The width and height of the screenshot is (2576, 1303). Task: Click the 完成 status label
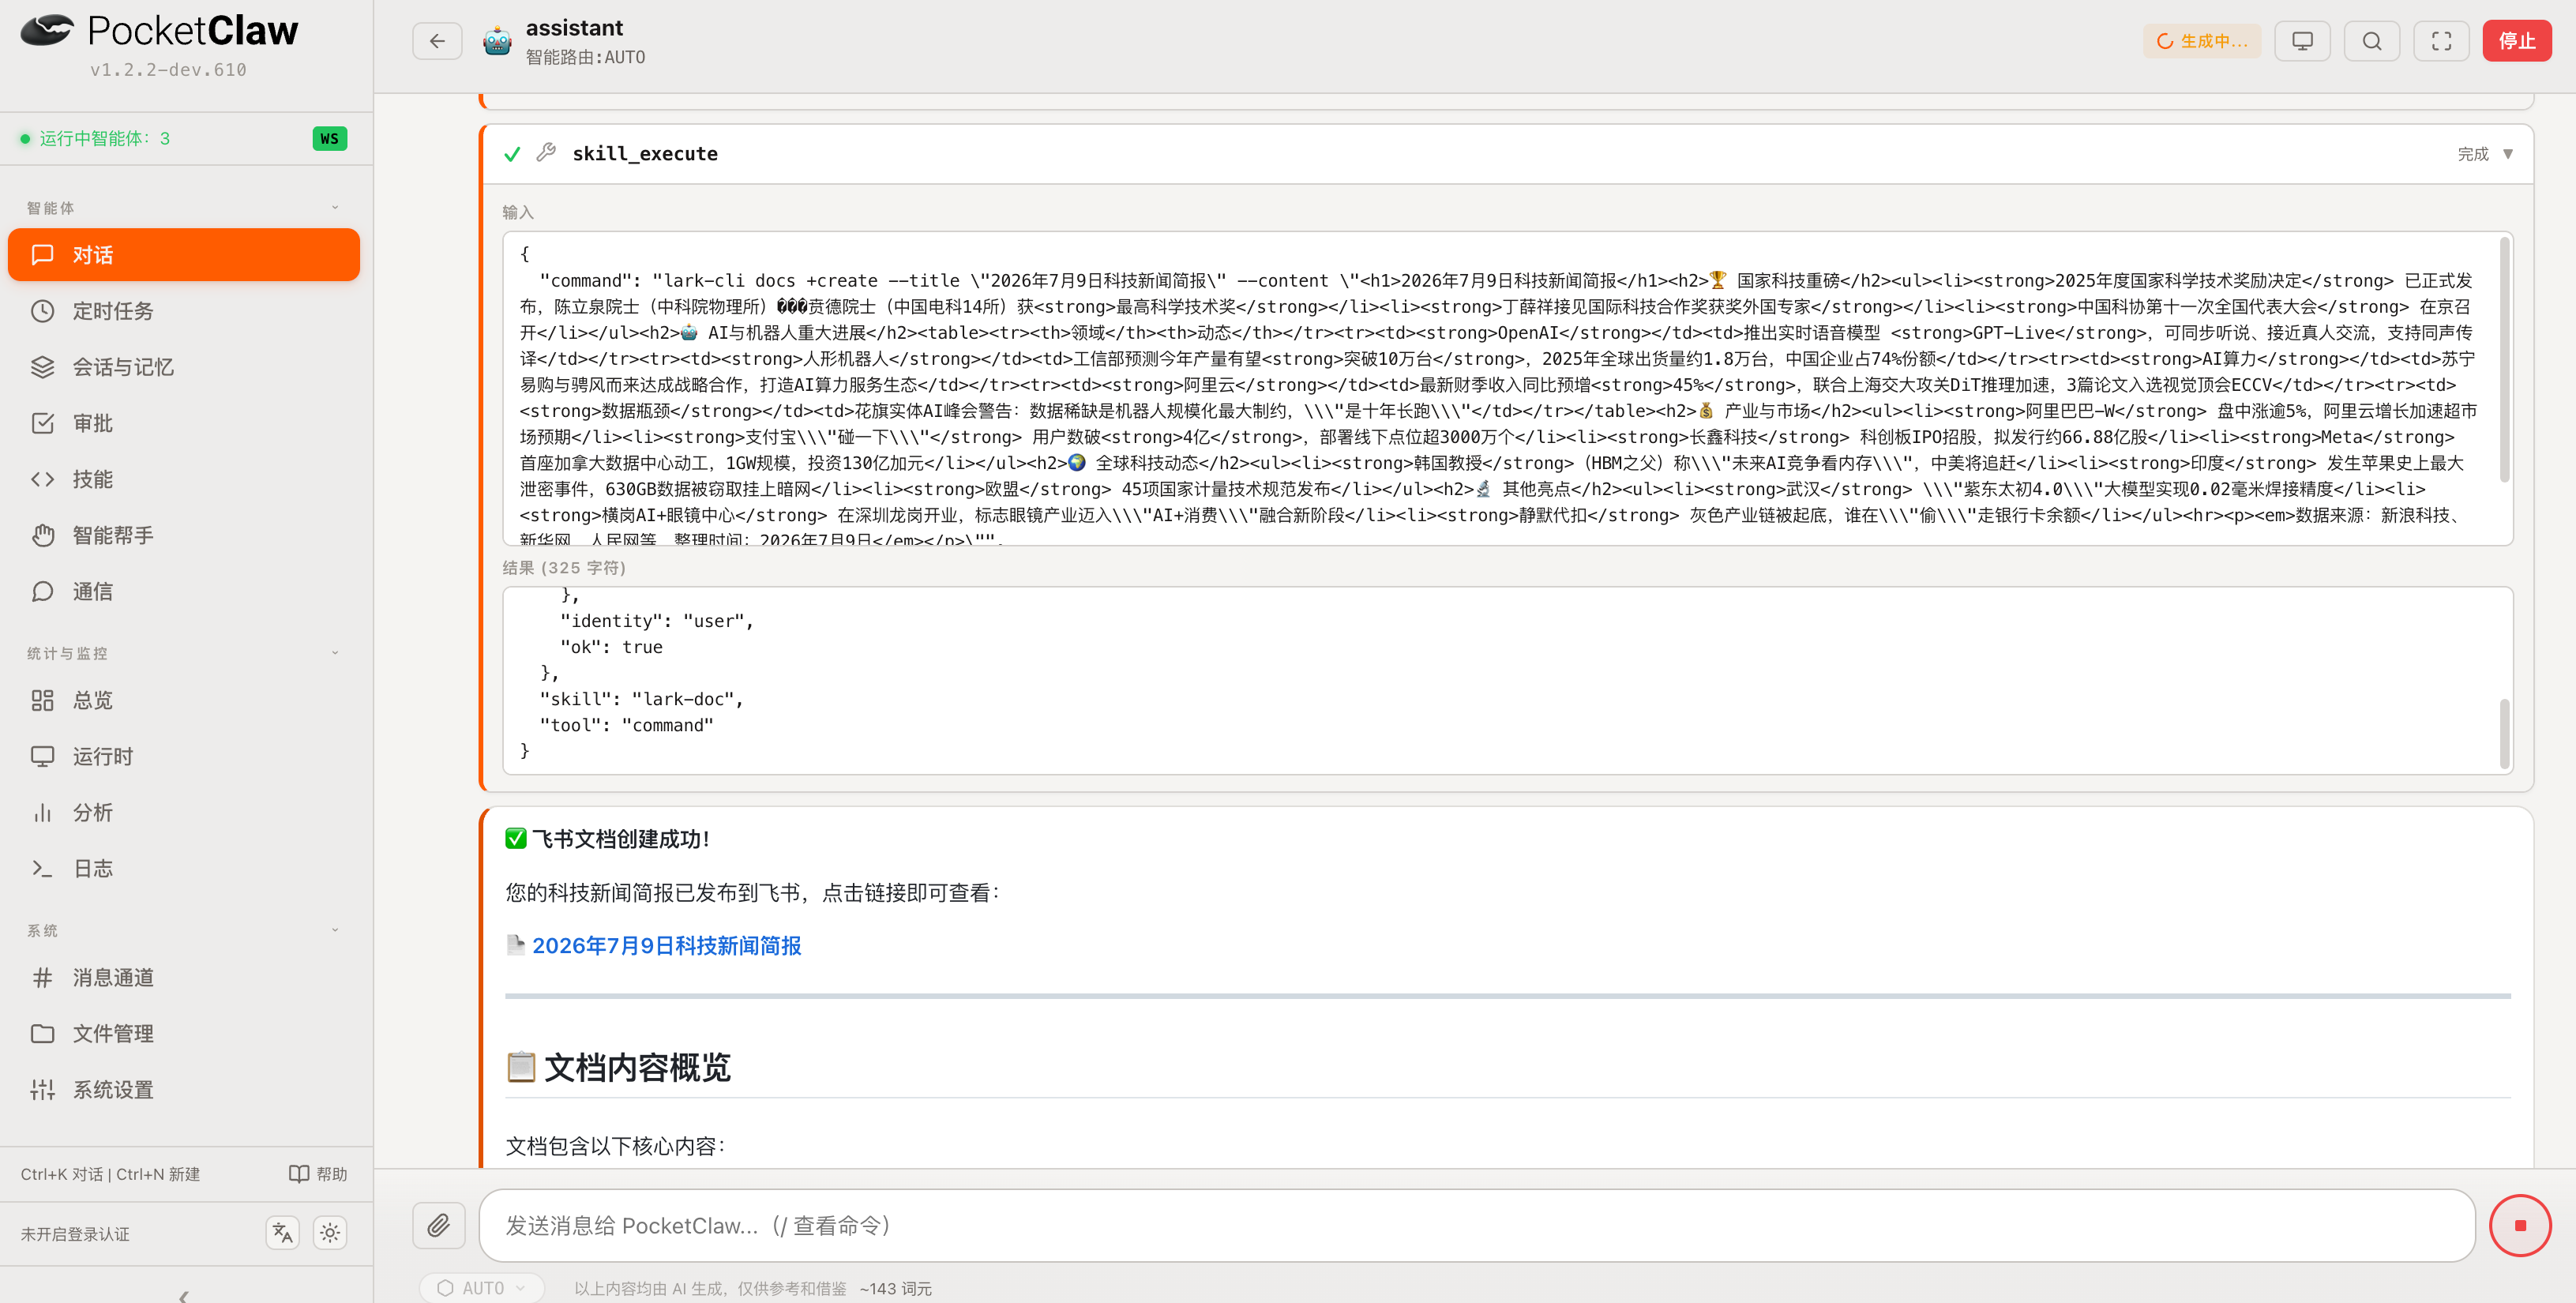point(2472,154)
